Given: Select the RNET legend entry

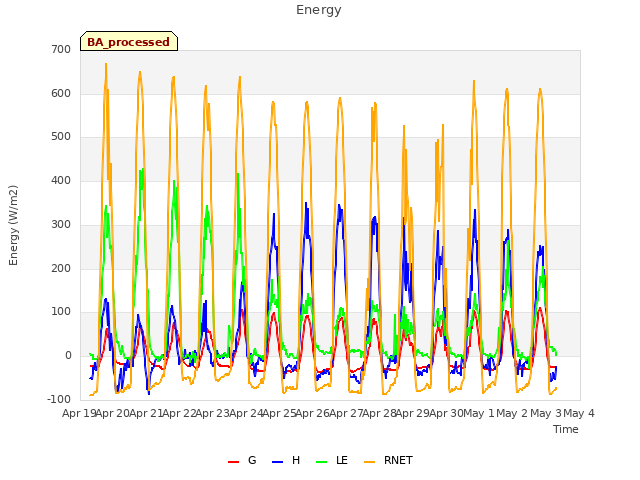Looking at the screenshot, I should click(x=388, y=460).
